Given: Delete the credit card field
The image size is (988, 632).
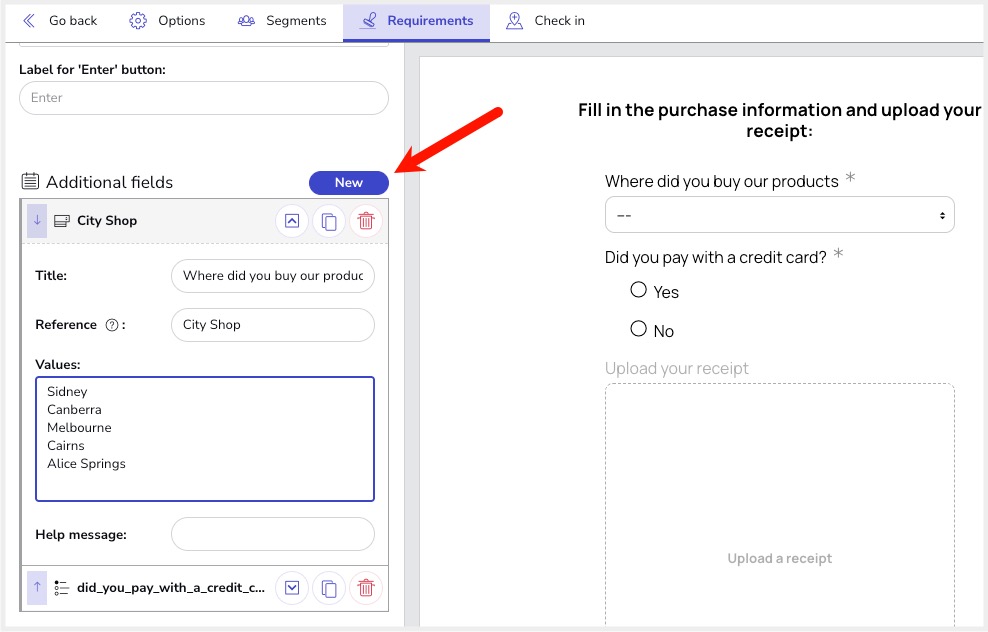Looking at the screenshot, I should [366, 588].
